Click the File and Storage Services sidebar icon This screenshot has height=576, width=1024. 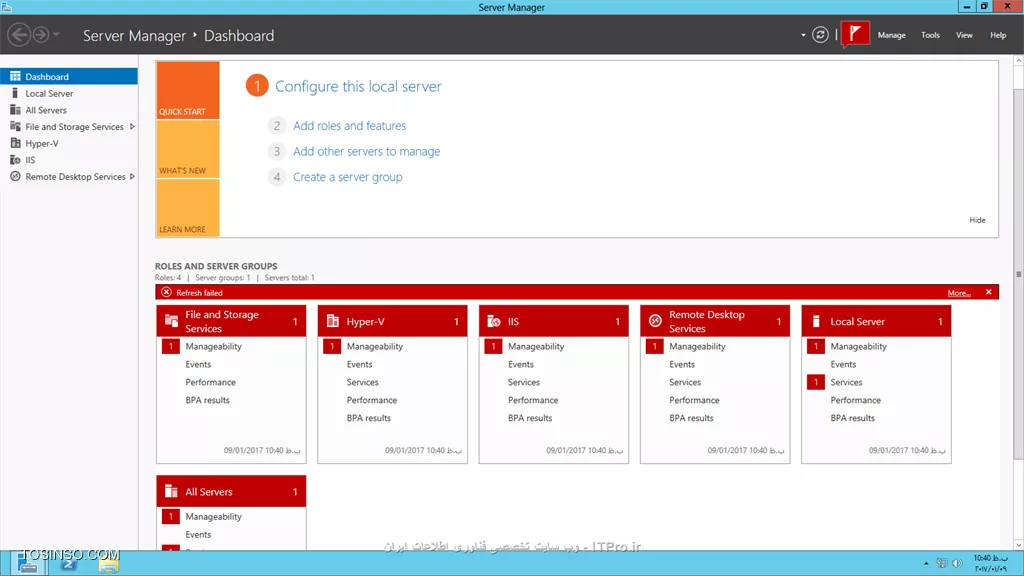pyautogui.click(x=15, y=126)
